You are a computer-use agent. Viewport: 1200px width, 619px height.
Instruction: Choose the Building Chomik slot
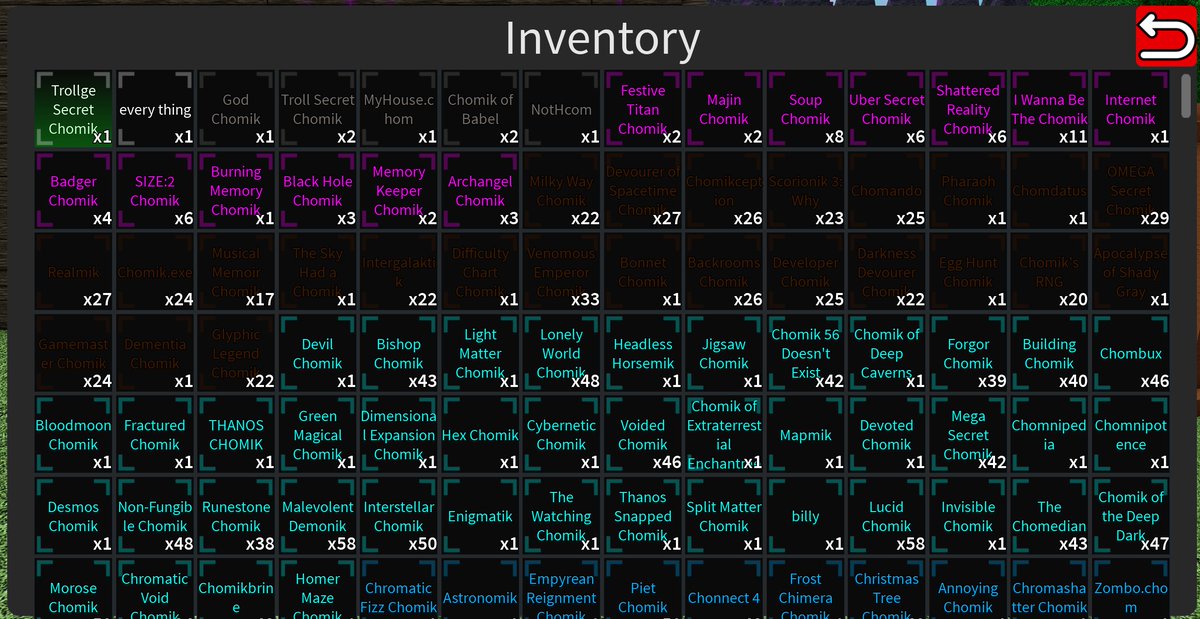[1049, 353]
